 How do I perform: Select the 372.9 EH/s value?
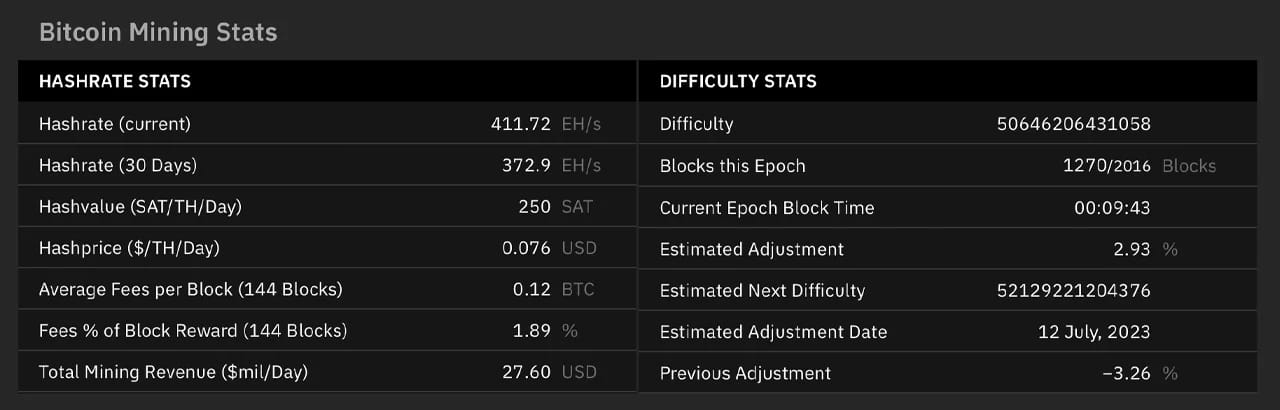pos(526,166)
